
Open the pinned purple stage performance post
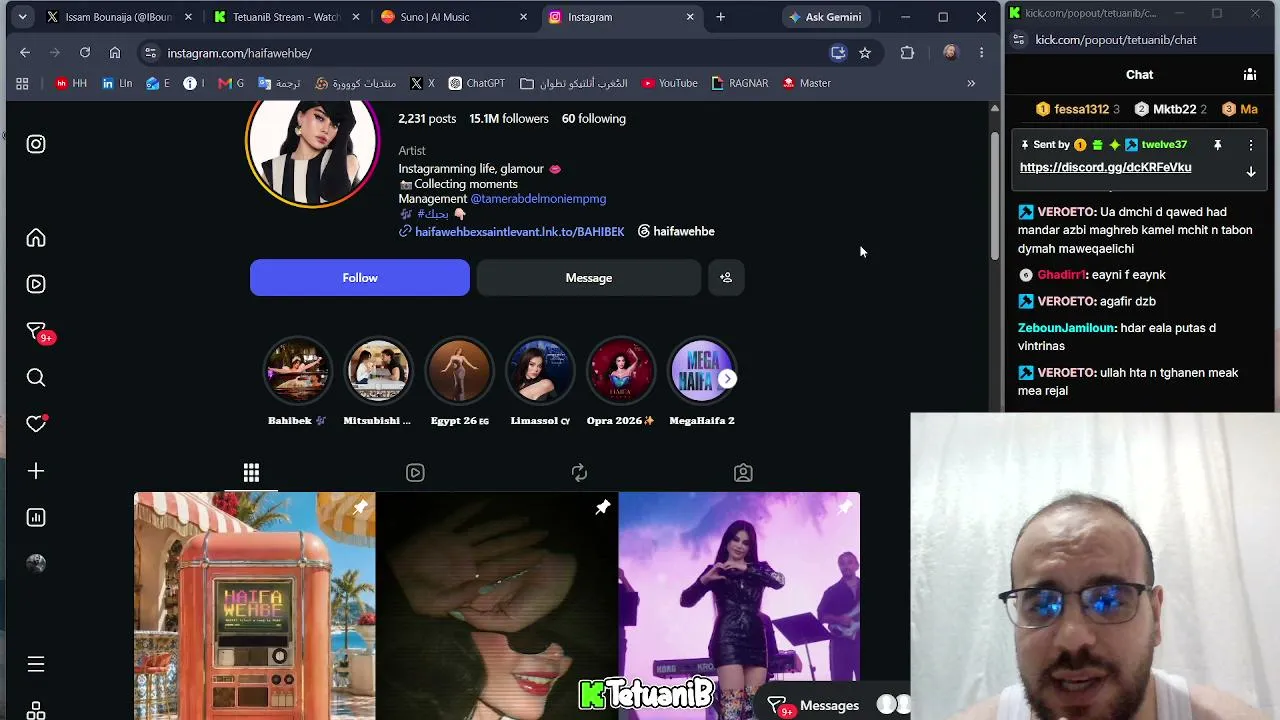(739, 606)
